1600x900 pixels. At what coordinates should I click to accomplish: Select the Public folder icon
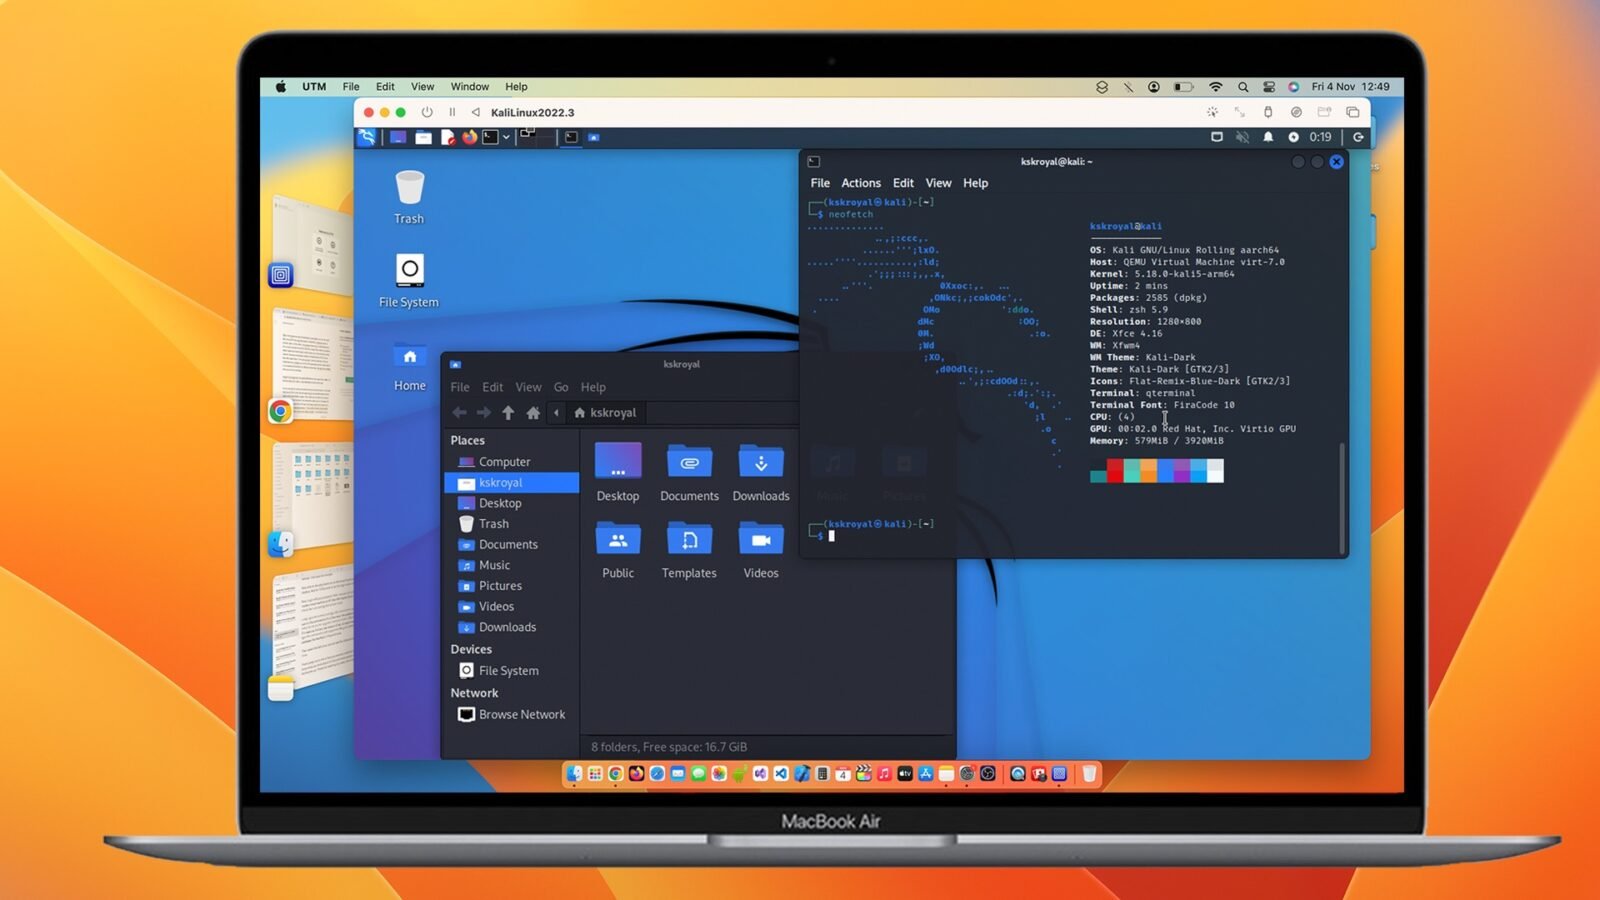618,540
